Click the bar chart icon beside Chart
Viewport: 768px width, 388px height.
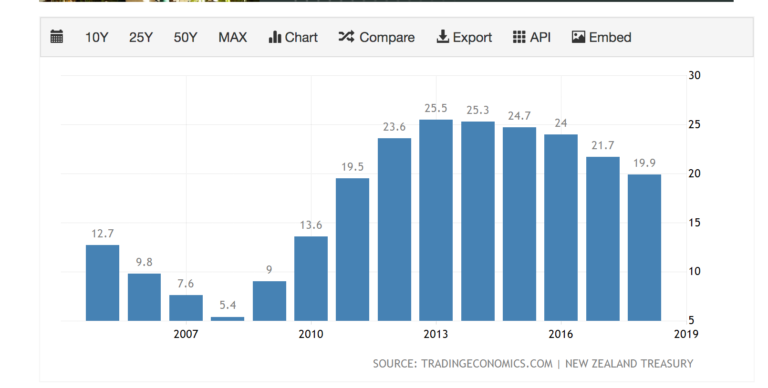click(275, 37)
